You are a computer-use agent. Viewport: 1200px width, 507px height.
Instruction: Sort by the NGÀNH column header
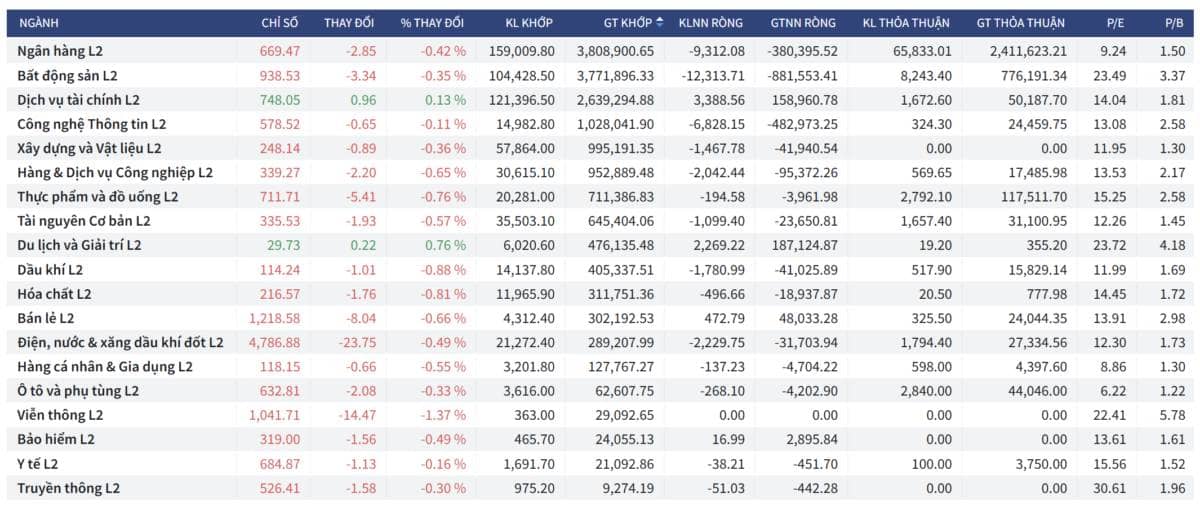click(39, 22)
